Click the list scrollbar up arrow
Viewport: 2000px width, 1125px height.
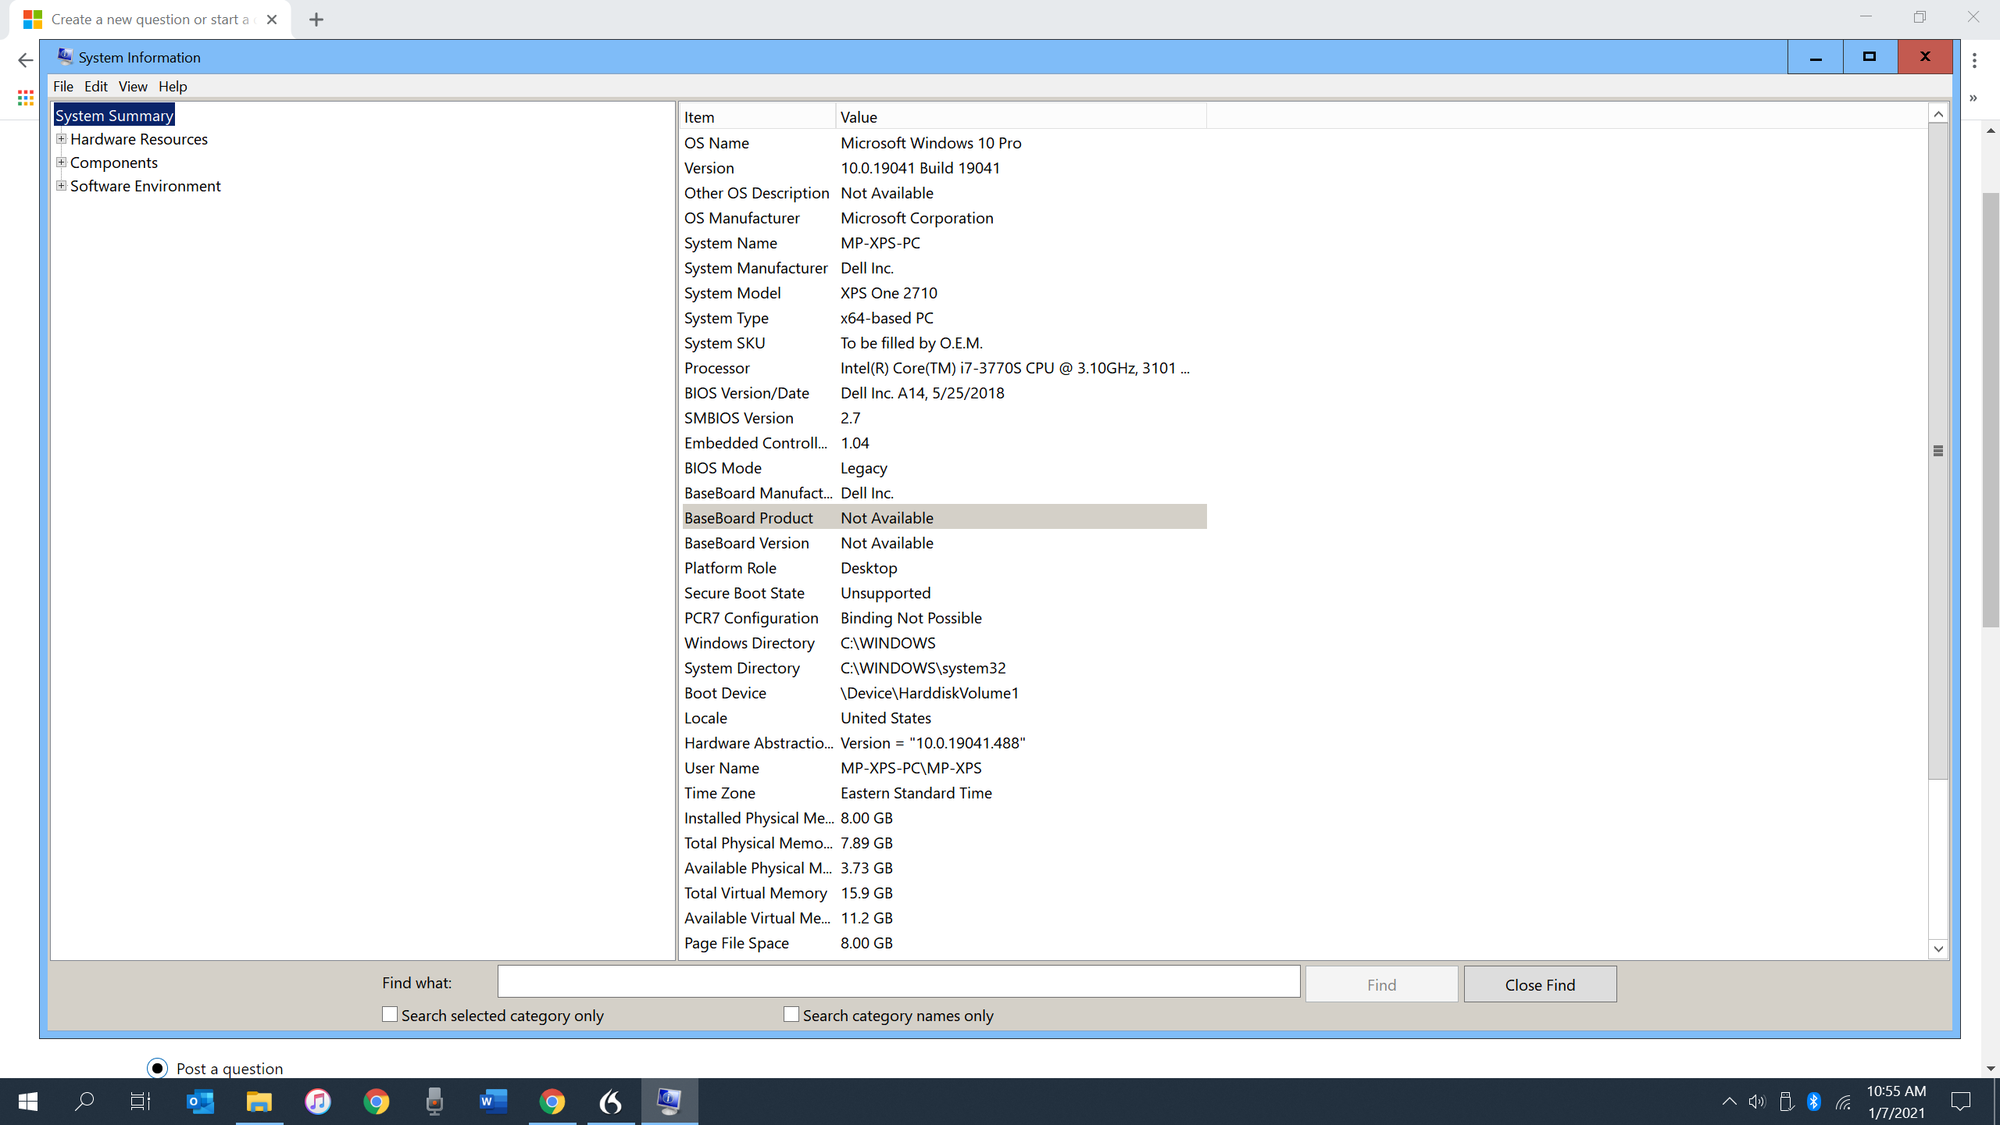pos(1938,114)
